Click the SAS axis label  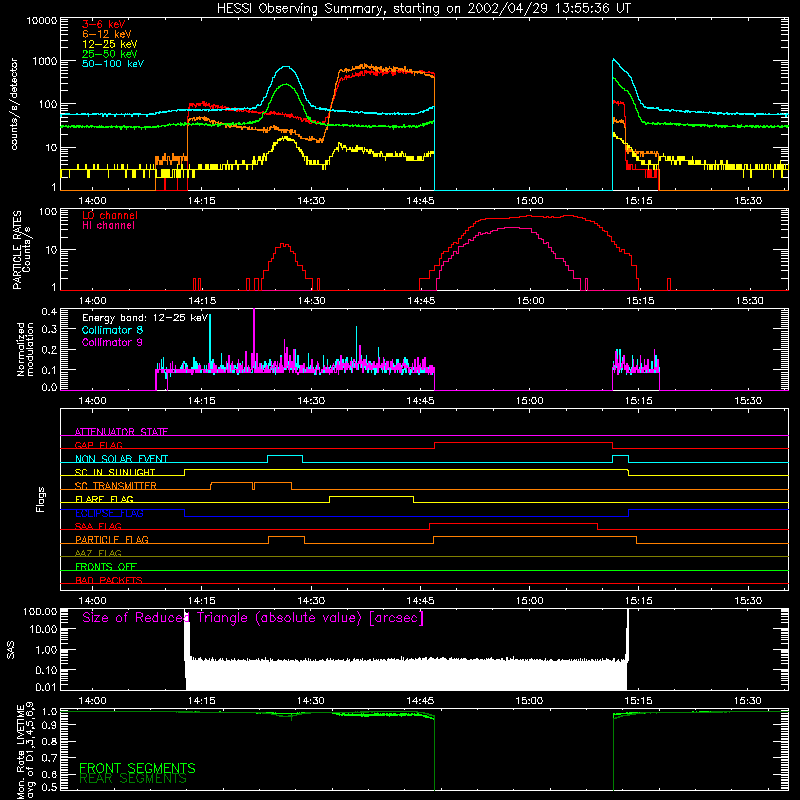tap(11, 650)
